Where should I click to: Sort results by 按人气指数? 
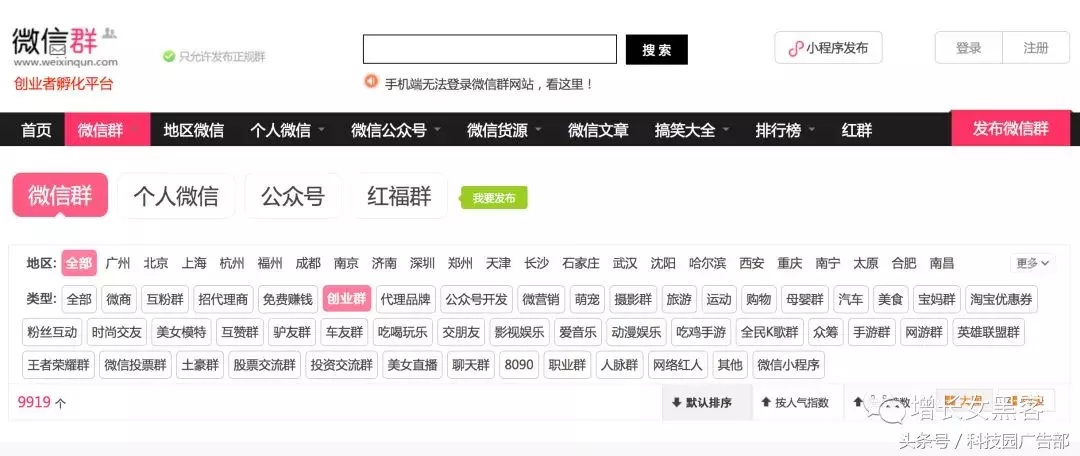tap(796, 403)
